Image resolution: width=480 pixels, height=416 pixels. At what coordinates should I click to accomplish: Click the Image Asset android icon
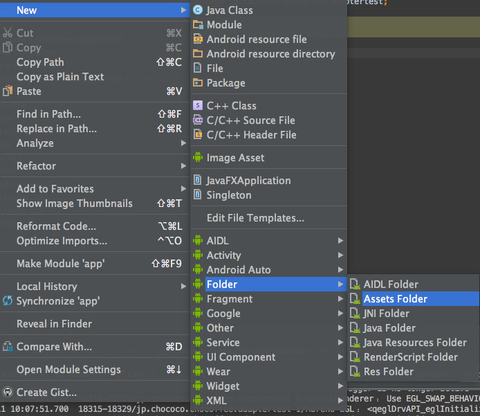[198, 157]
